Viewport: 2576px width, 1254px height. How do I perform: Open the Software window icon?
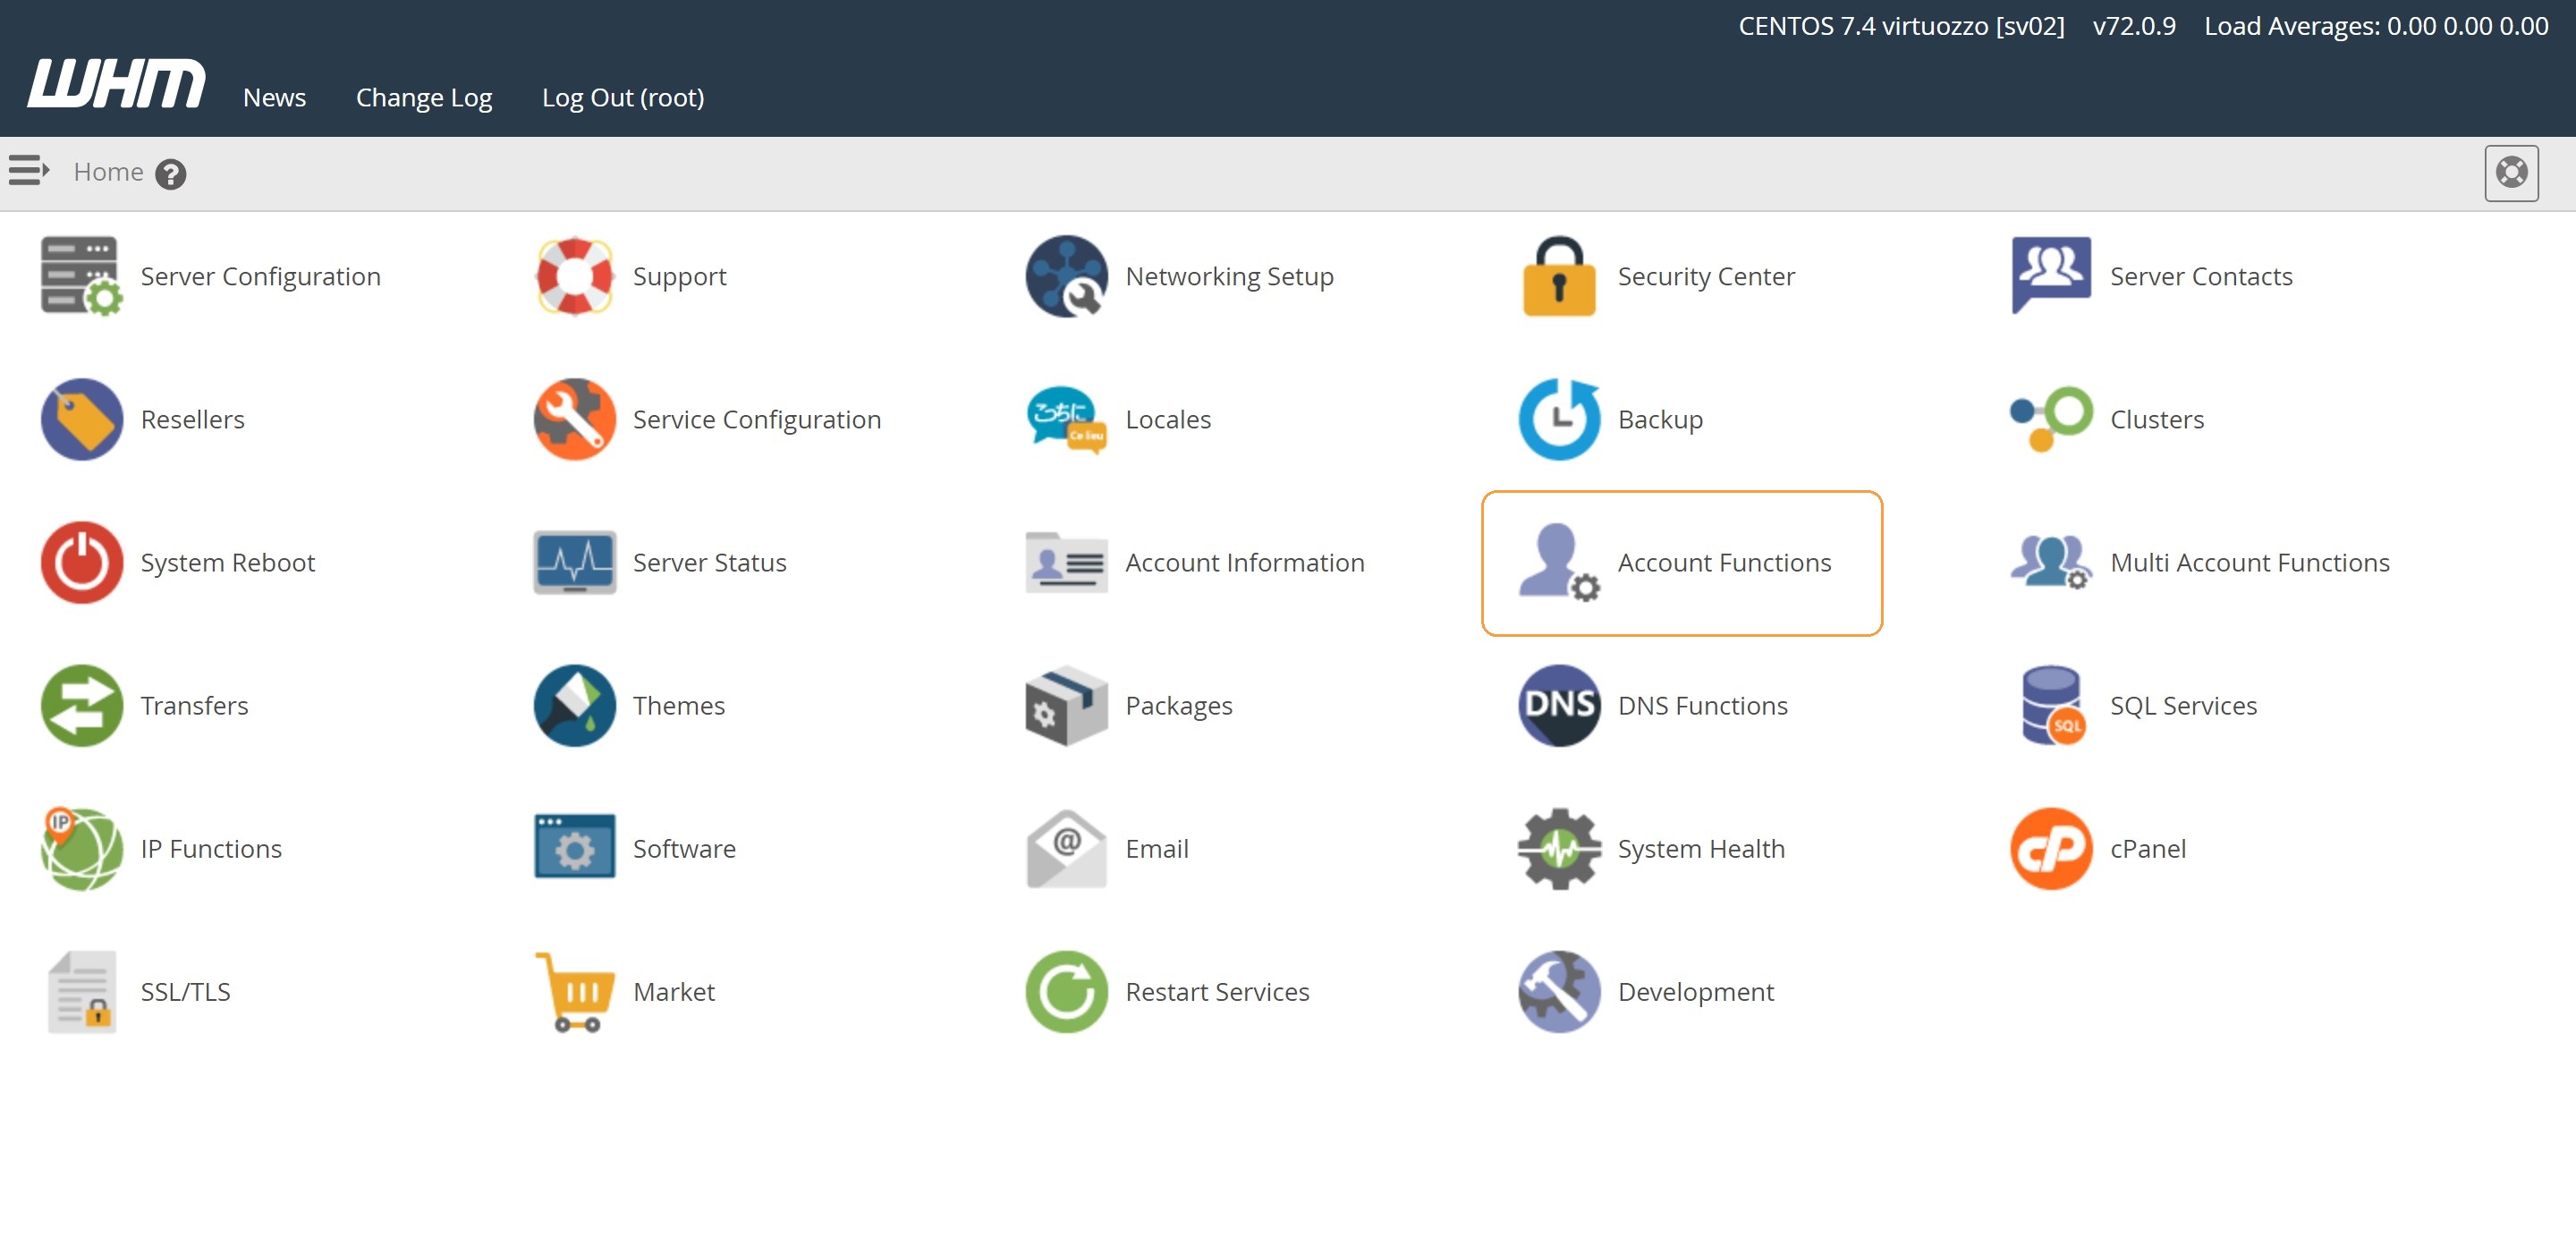point(574,848)
